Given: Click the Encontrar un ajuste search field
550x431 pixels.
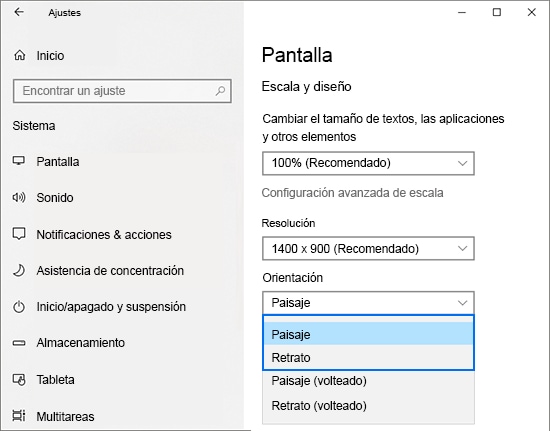Looking at the screenshot, I should coord(122,91).
